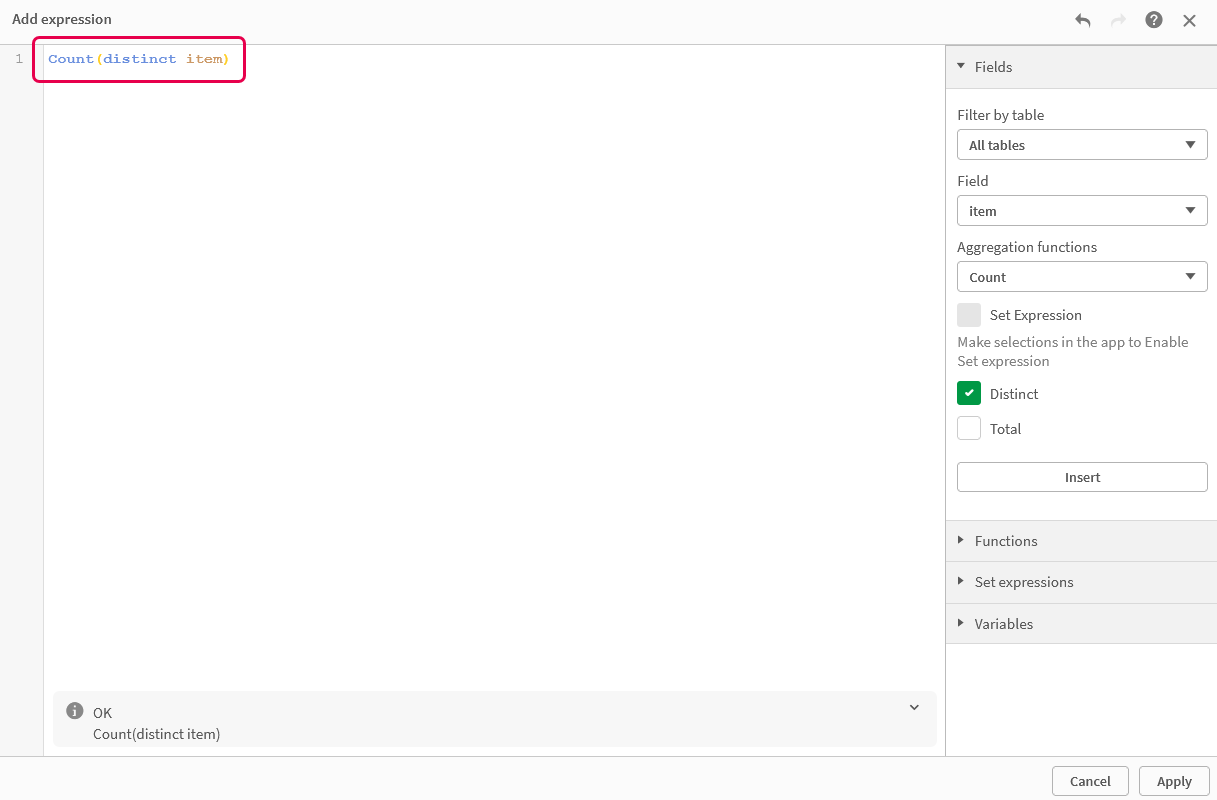Click the Apply button

click(x=1174, y=781)
